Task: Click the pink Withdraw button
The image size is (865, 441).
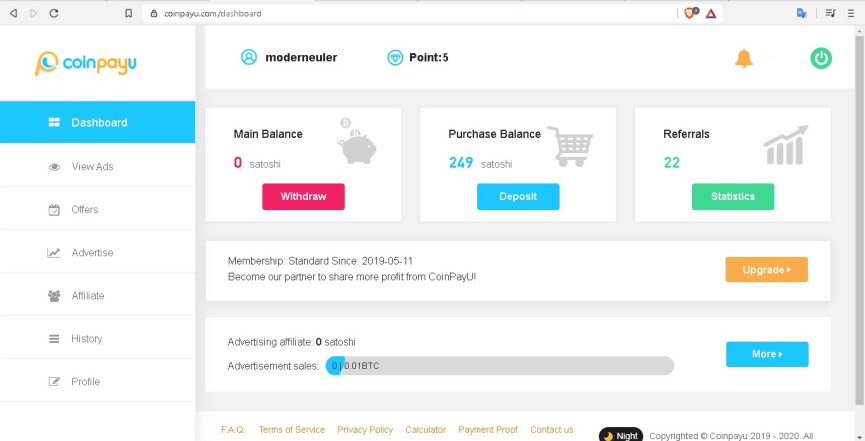Action: (303, 196)
